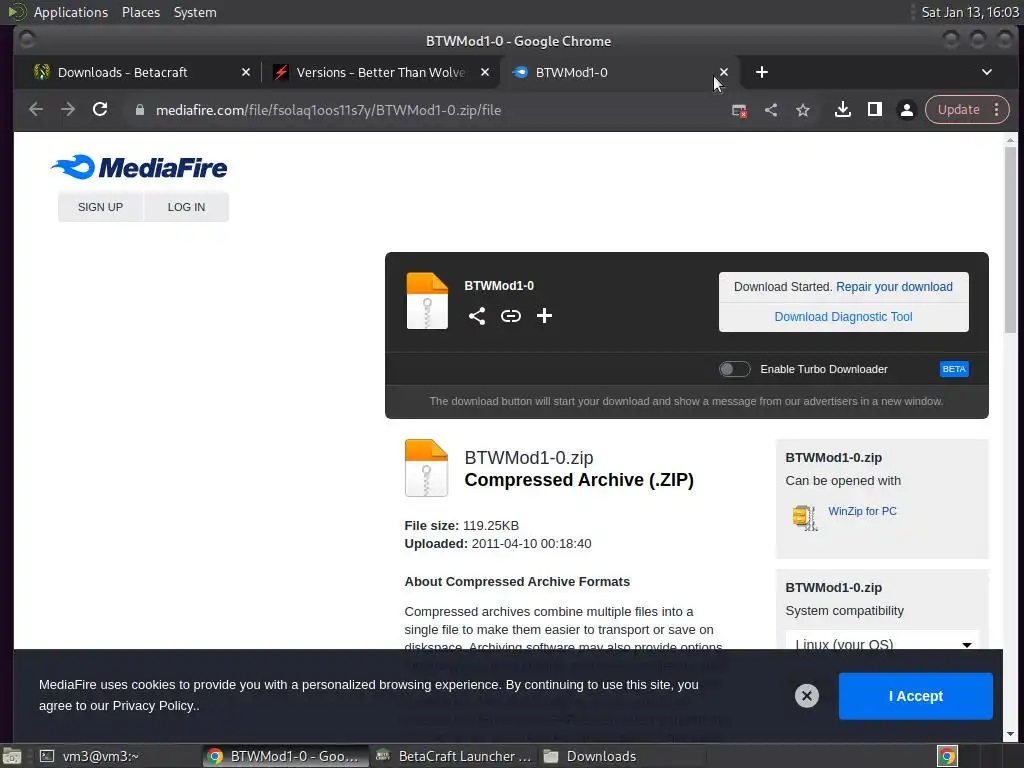
Task: Share the BTWMod1-0 file
Action: coord(477,316)
